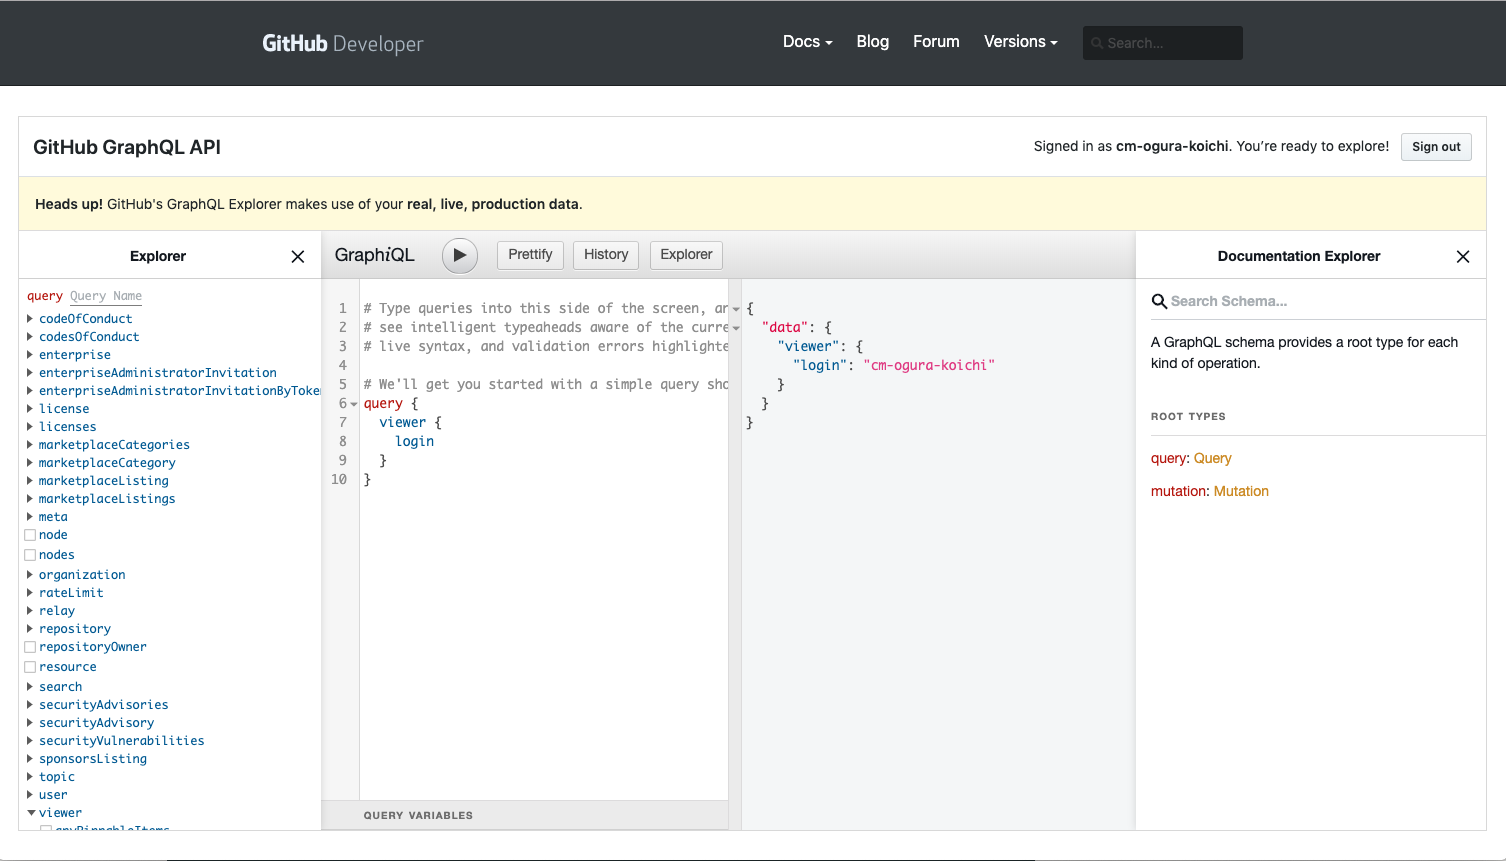Expand the repository tree item

[x=29, y=628]
